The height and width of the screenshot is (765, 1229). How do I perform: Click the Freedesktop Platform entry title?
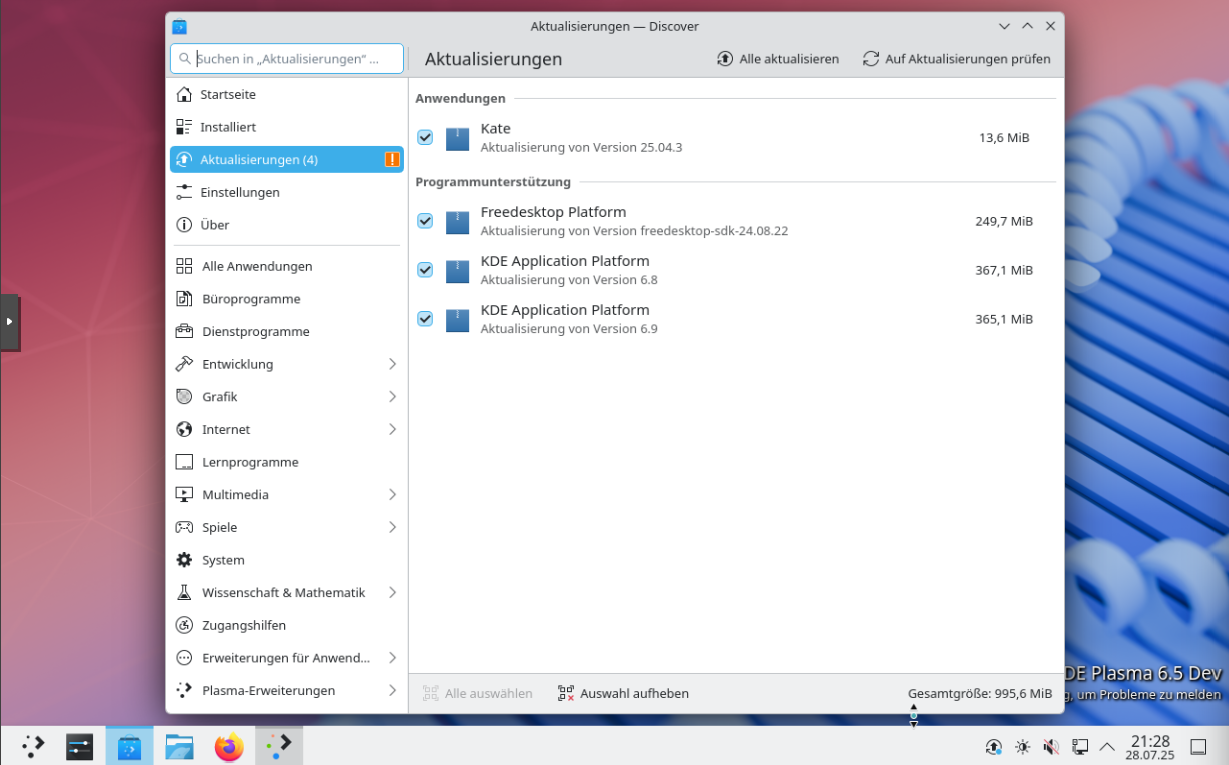[553, 212]
